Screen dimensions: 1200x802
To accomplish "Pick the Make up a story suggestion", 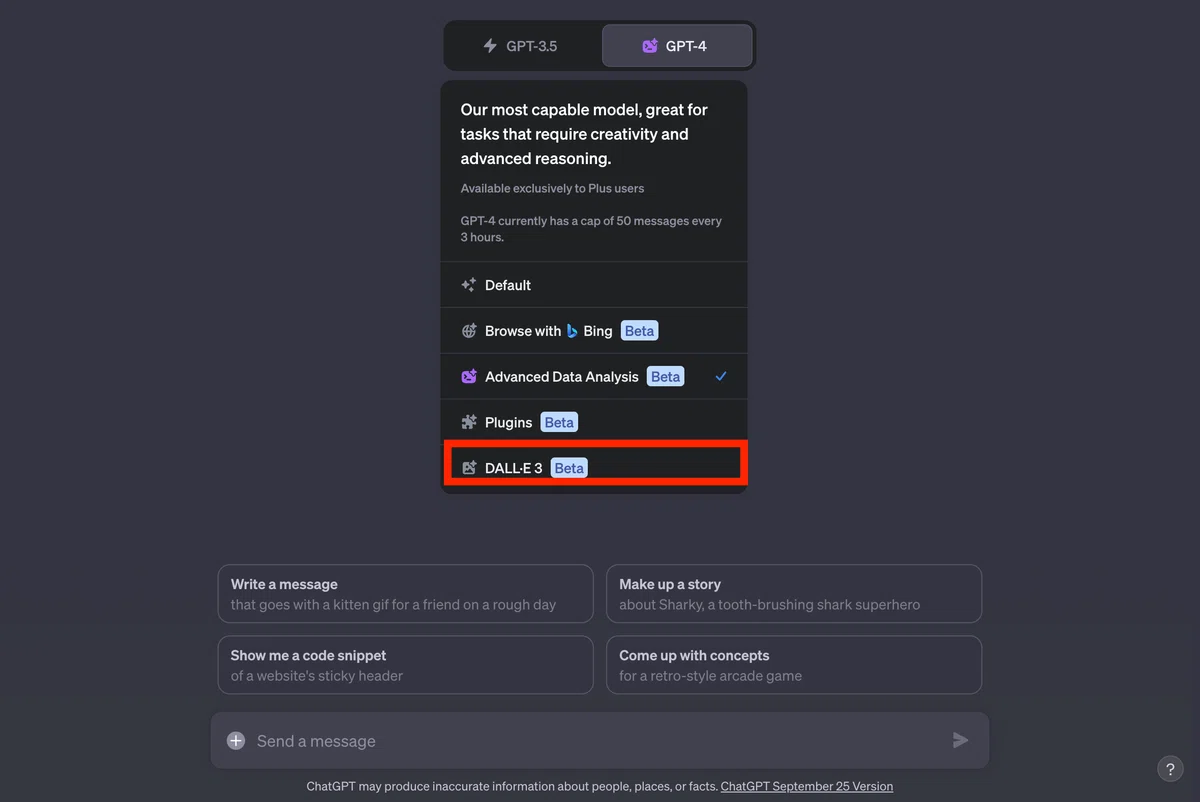I will (x=794, y=594).
